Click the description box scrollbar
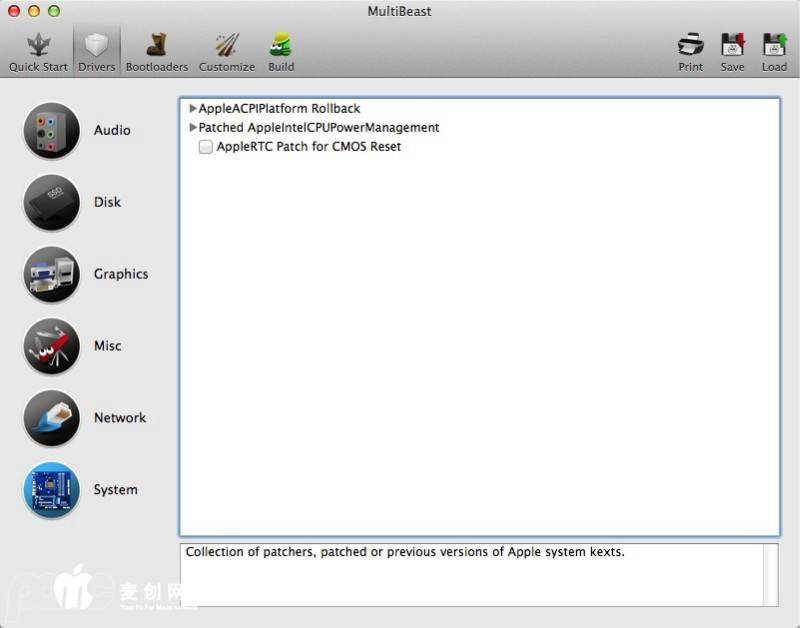Image resolution: width=800 pixels, height=628 pixels. (770, 575)
